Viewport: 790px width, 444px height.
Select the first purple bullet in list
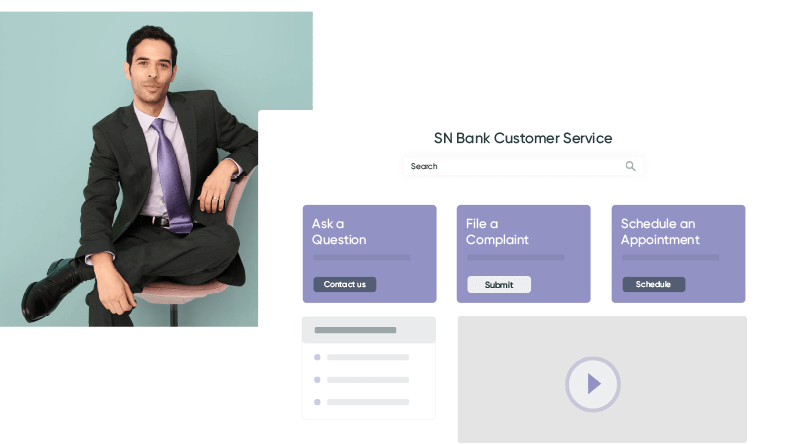(317, 357)
